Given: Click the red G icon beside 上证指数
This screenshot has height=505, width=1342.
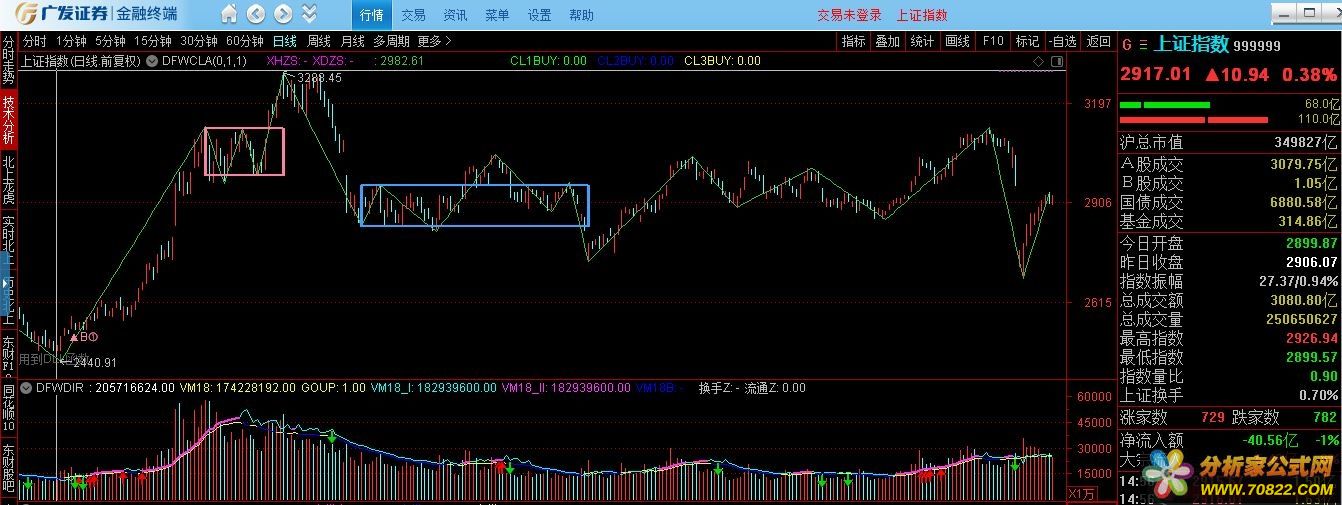Looking at the screenshot, I should click(x=1127, y=44).
